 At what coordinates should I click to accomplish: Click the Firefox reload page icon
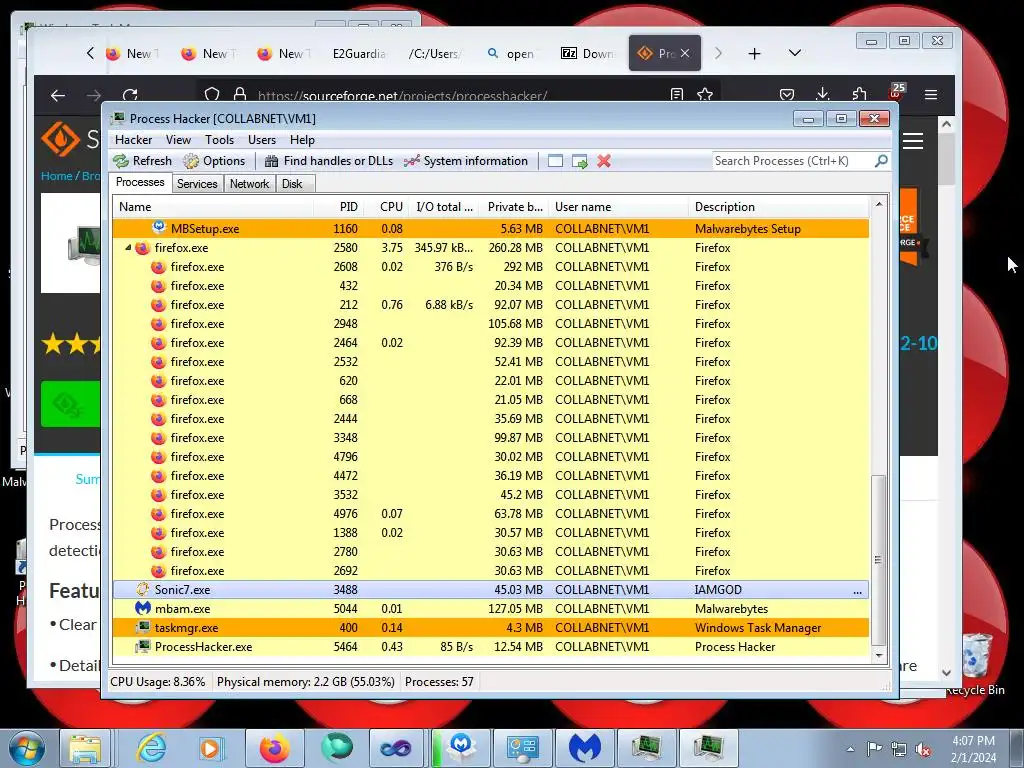(130, 96)
